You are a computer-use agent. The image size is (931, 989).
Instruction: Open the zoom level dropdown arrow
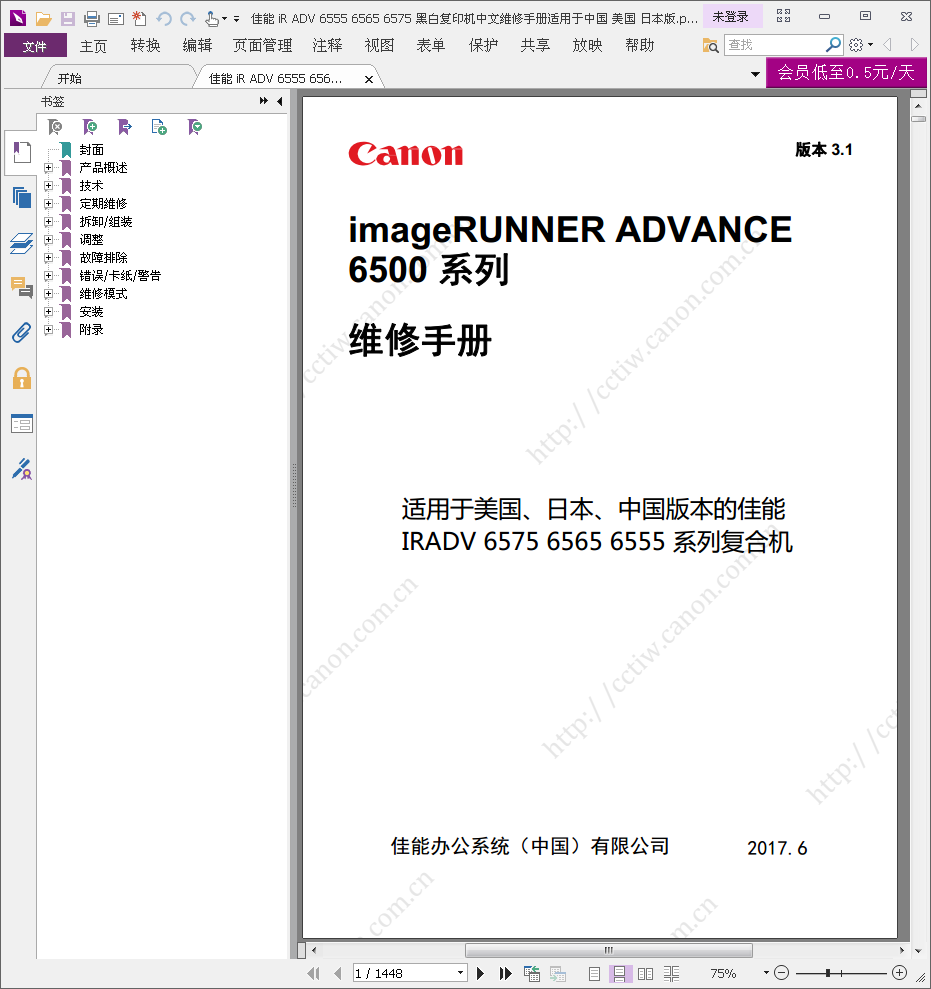pyautogui.click(x=766, y=973)
